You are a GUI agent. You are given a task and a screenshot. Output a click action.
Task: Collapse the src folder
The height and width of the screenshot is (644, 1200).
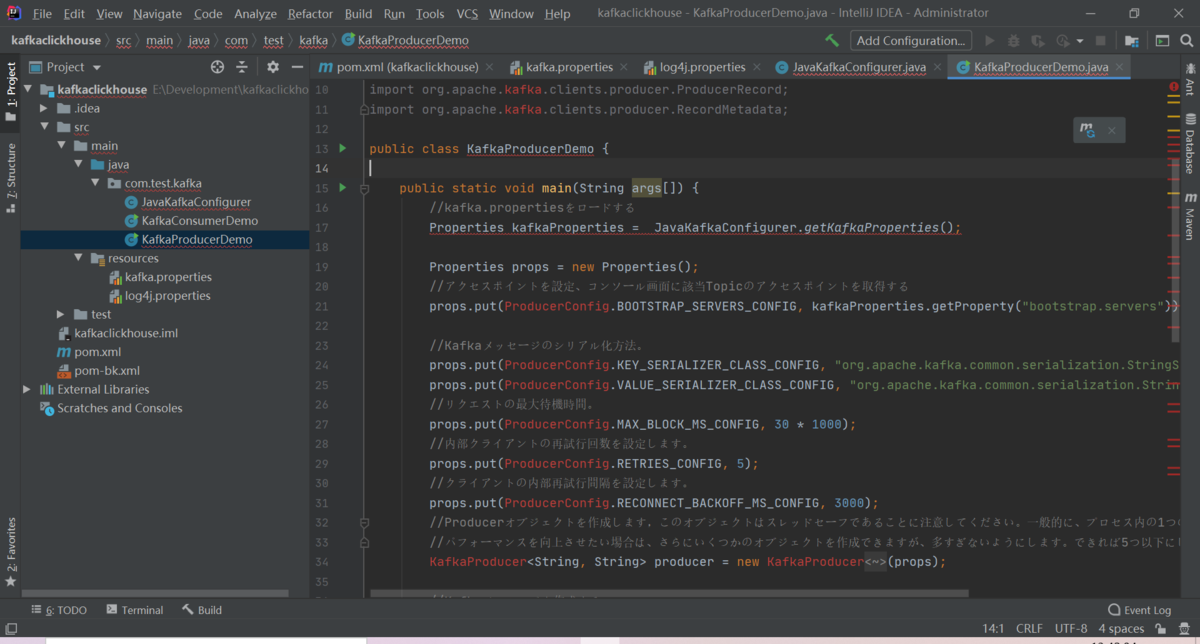pyautogui.click(x=44, y=127)
